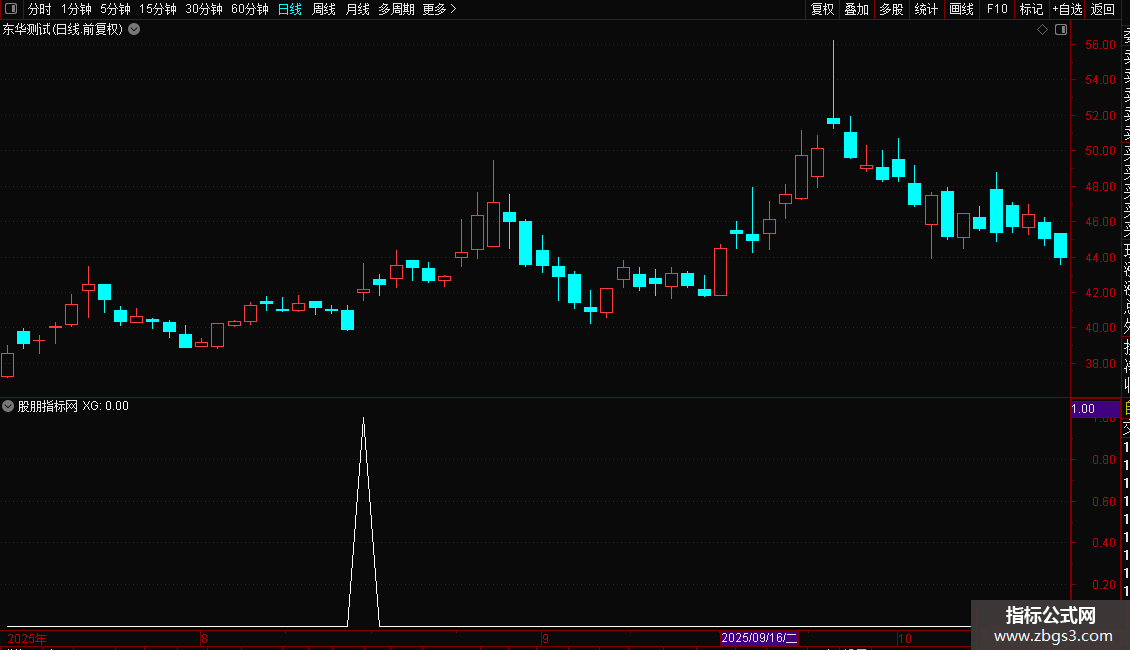1130x650 pixels.
Task: Toggle the left sidebar panel icon
Action: tap(11, 9)
